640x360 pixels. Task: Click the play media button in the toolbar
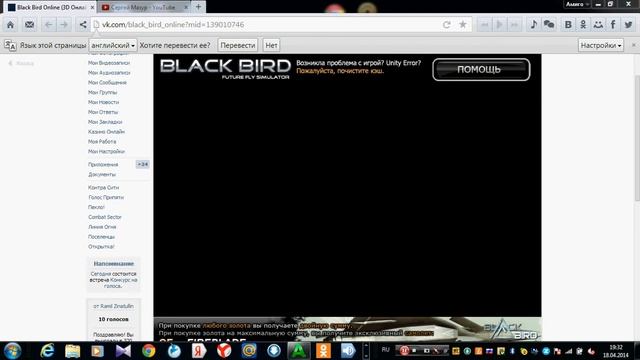[x=499, y=25]
